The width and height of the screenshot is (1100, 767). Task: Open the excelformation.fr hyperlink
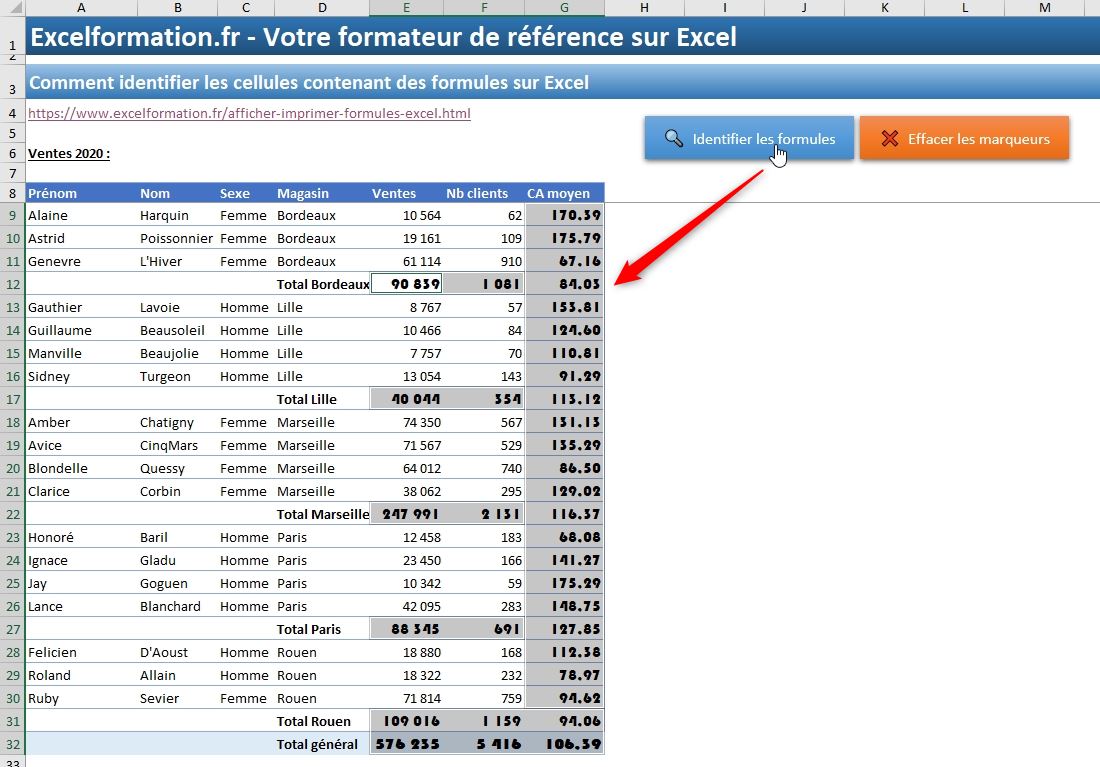click(x=248, y=113)
